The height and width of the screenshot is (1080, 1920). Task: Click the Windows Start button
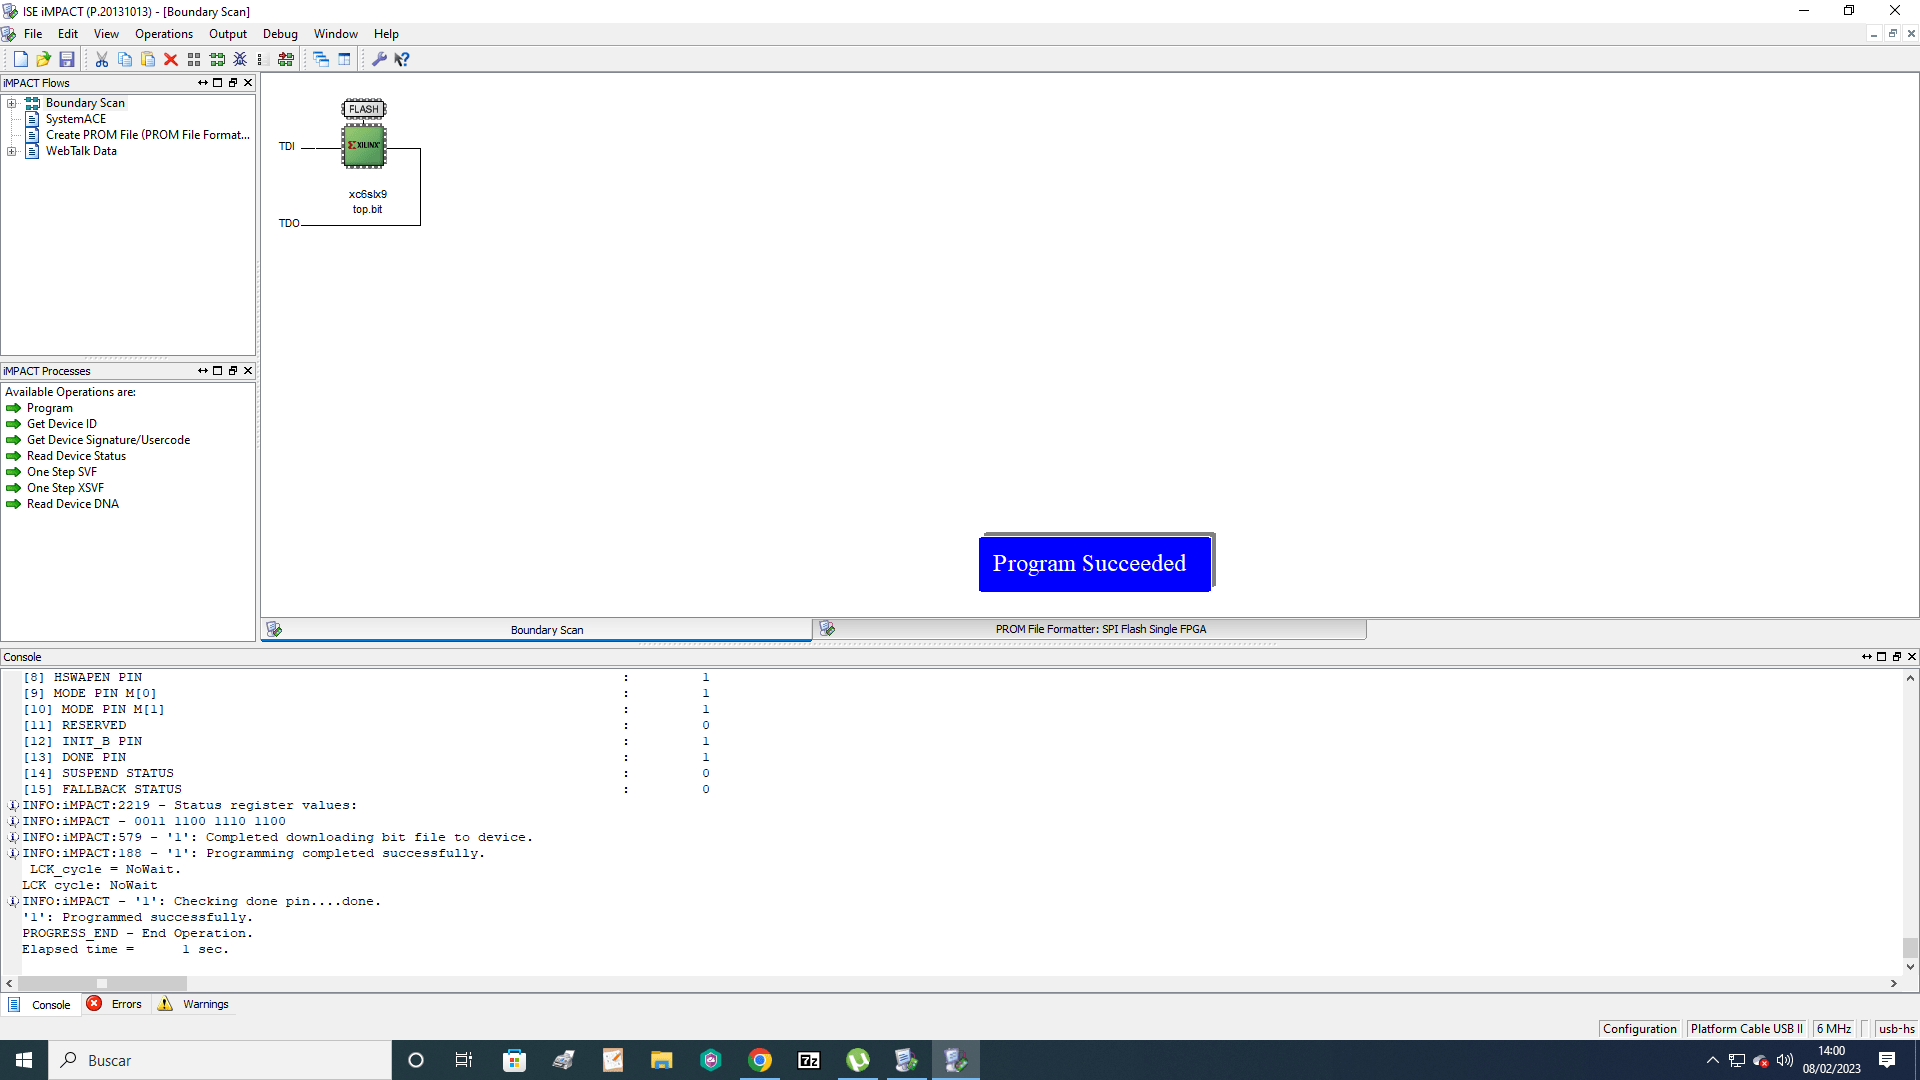tap(24, 1060)
